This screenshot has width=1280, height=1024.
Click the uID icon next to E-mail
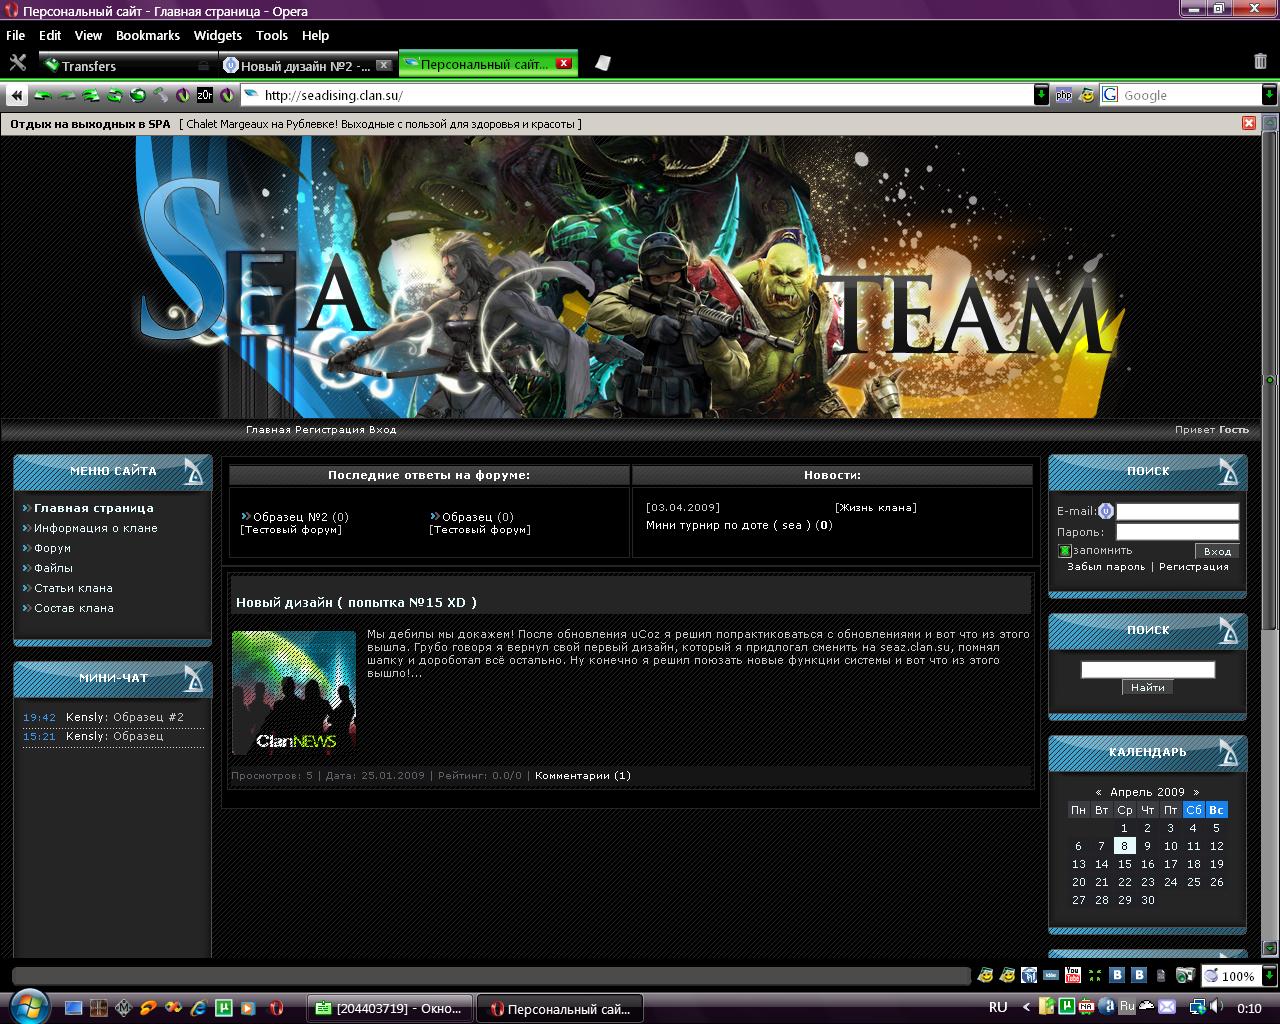click(1105, 511)
